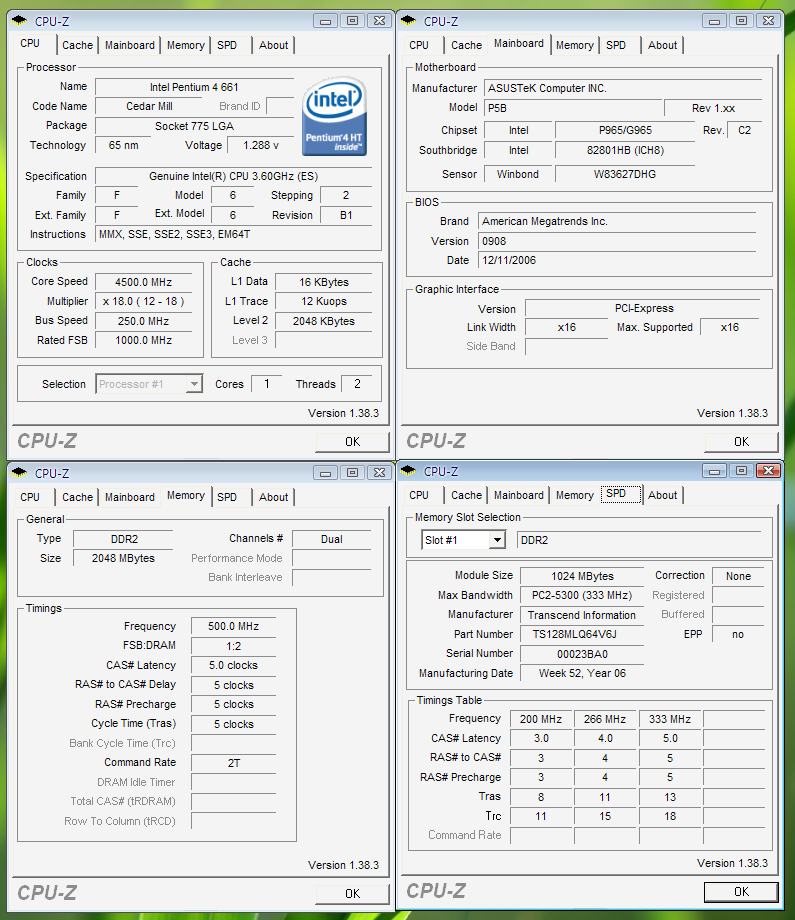795x920 pixels.
Task: Click the CPU-Z title icon in the Timings window
Action: [22, 473]
